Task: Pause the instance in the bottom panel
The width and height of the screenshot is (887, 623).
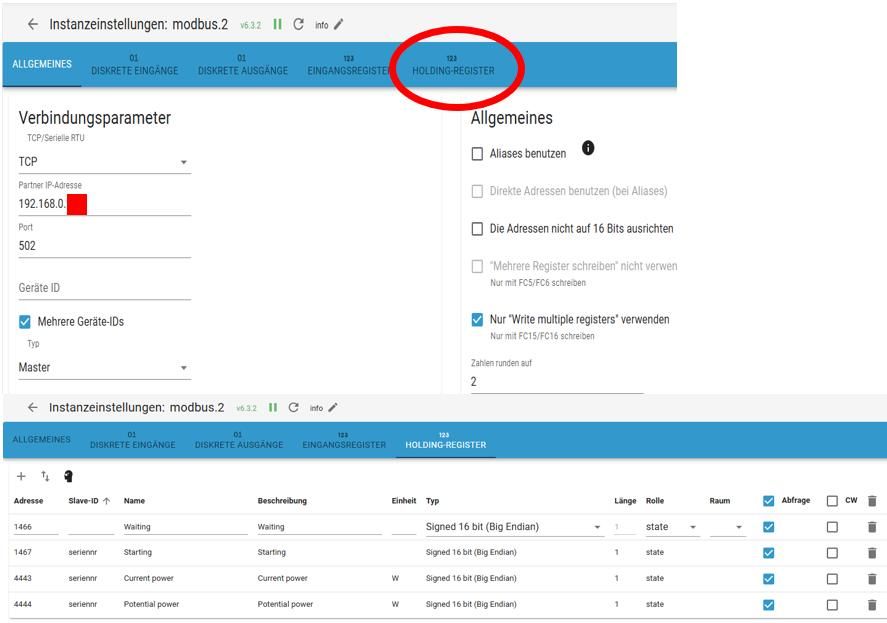Action: (x=273, y=407)
